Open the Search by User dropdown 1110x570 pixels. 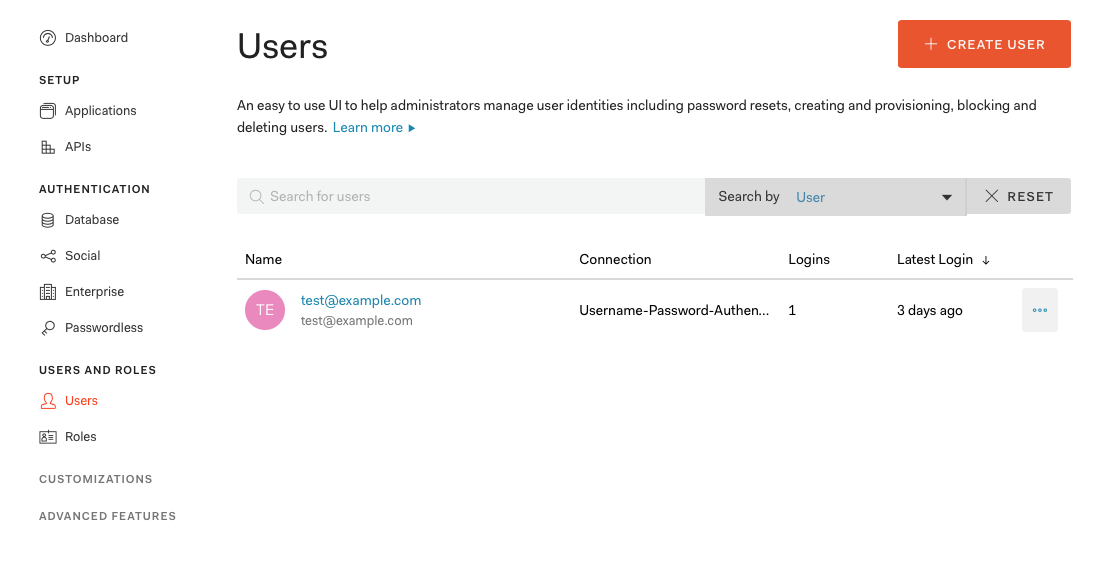coord(835,197)
